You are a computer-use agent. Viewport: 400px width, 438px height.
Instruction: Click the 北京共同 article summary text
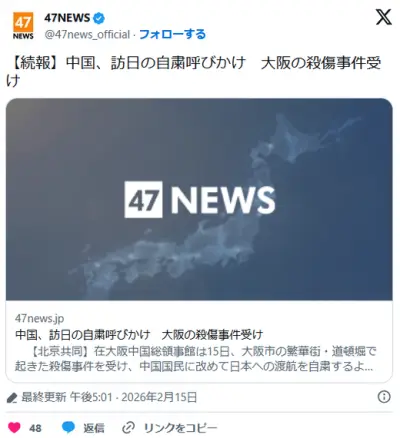point(195,359)
